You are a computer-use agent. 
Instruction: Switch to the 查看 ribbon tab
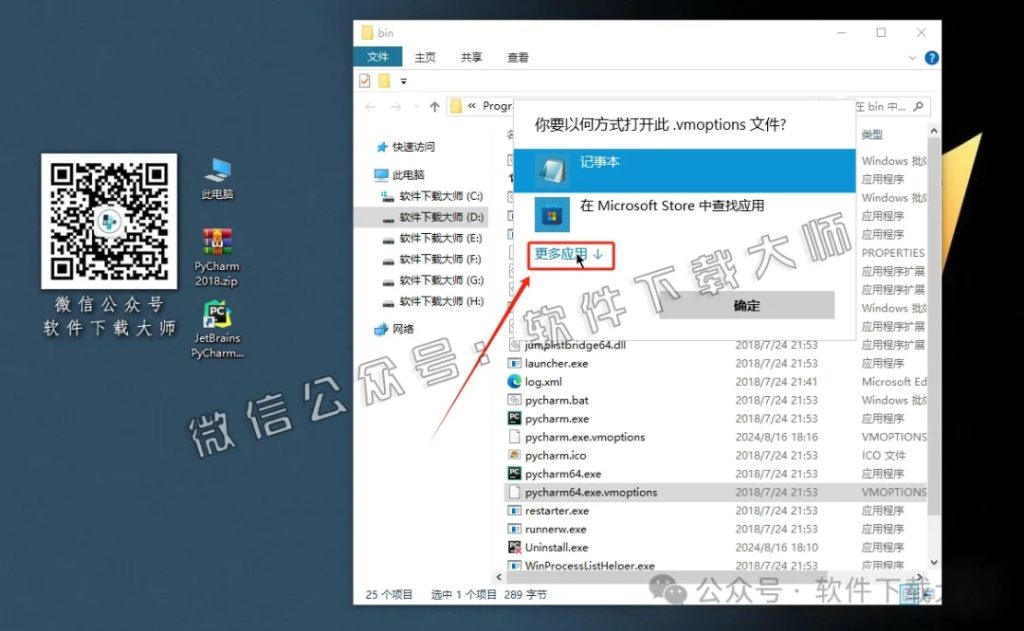pos(517,57)
